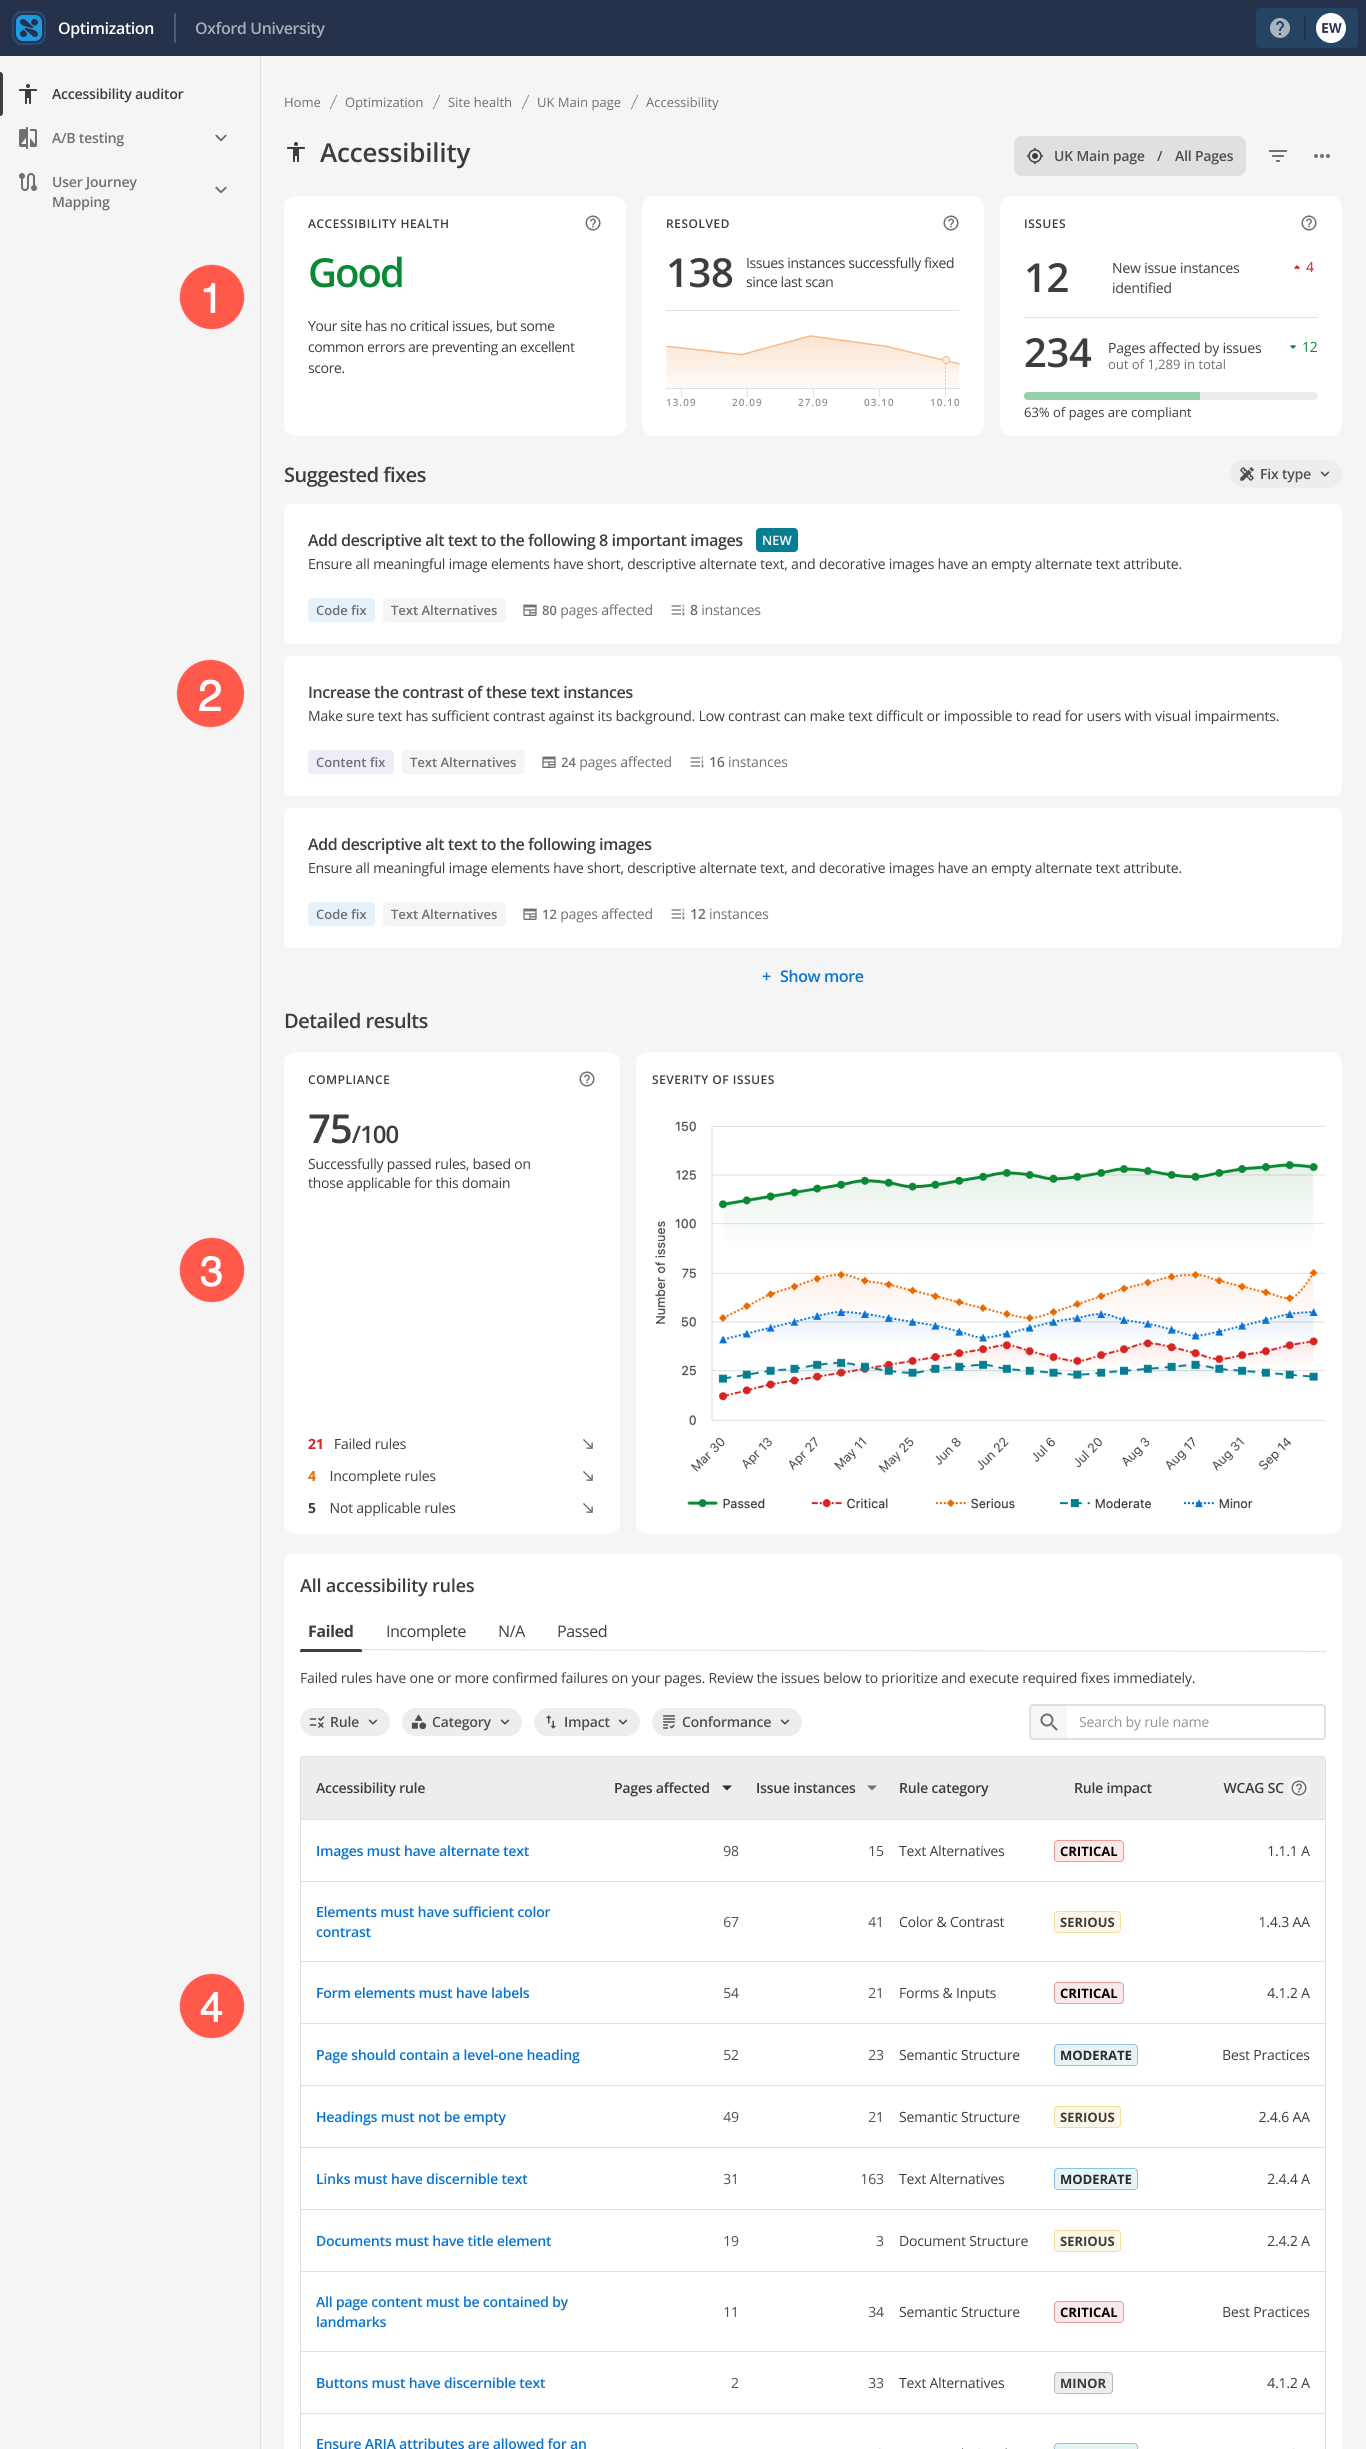Viewport: 1366px width, 2449px height.
Task: Switch to the Incomplete tab
Action: [426, 1631]
